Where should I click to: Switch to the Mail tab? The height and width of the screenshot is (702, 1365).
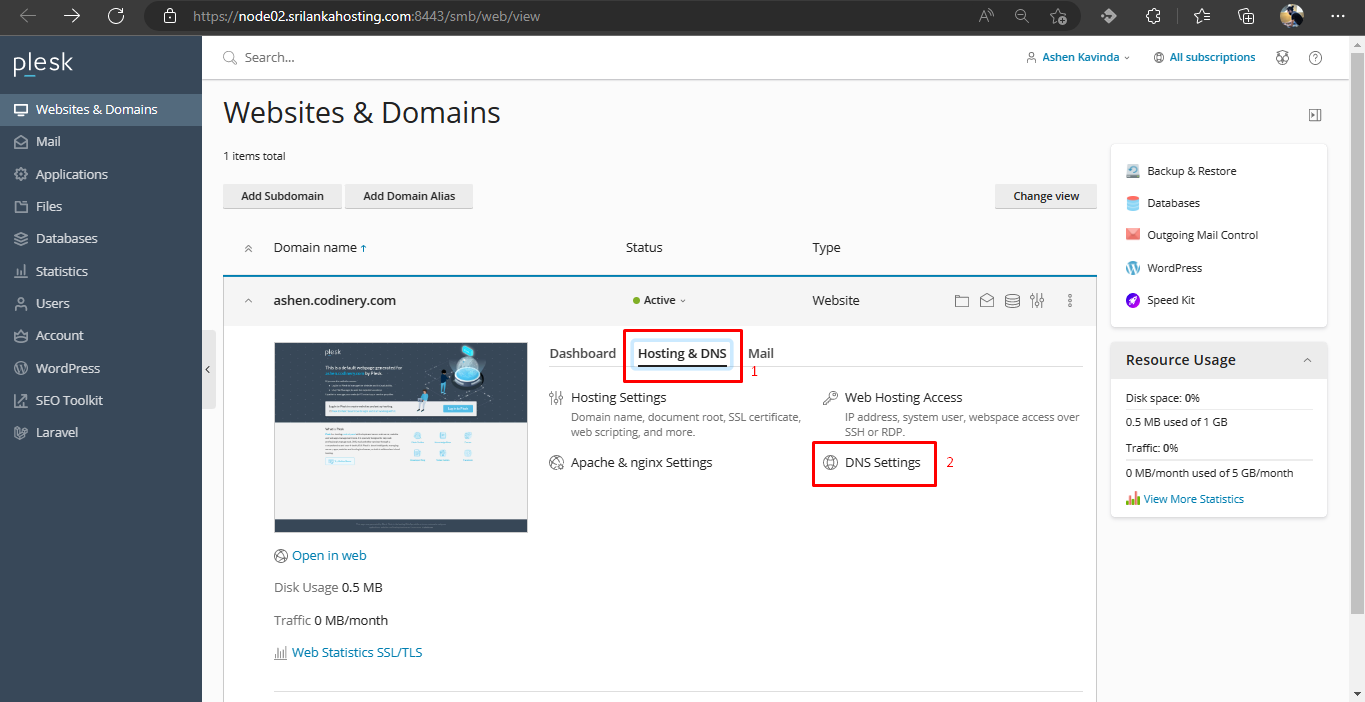point(761,354)
